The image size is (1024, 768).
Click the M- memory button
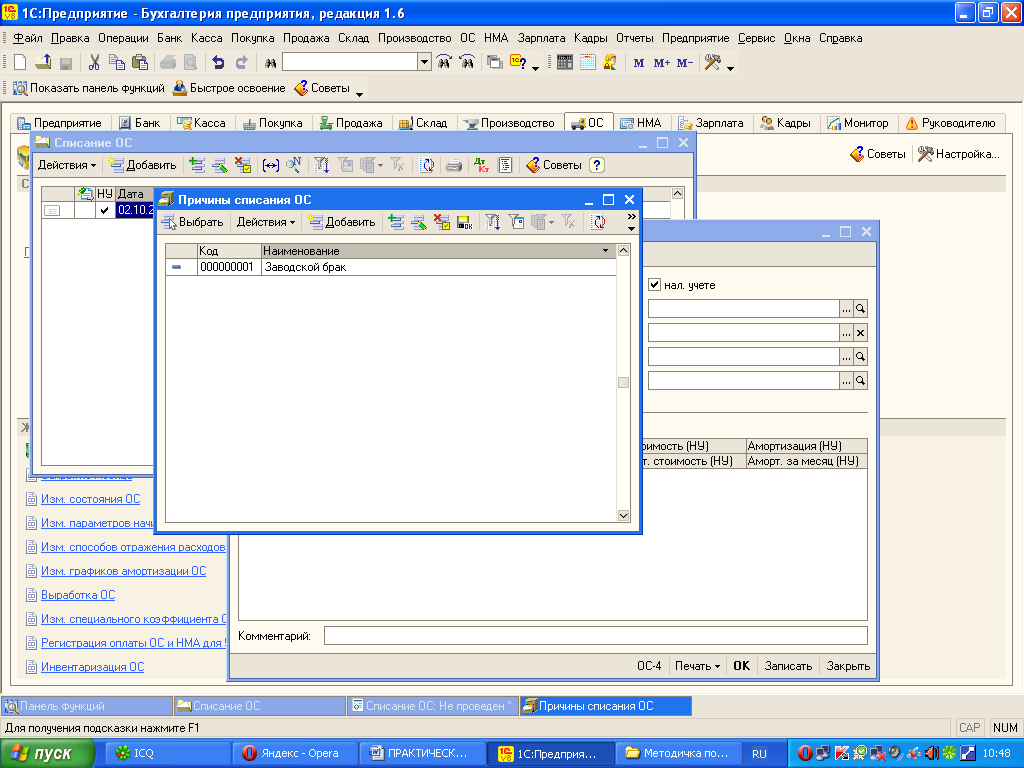point(684,63)
